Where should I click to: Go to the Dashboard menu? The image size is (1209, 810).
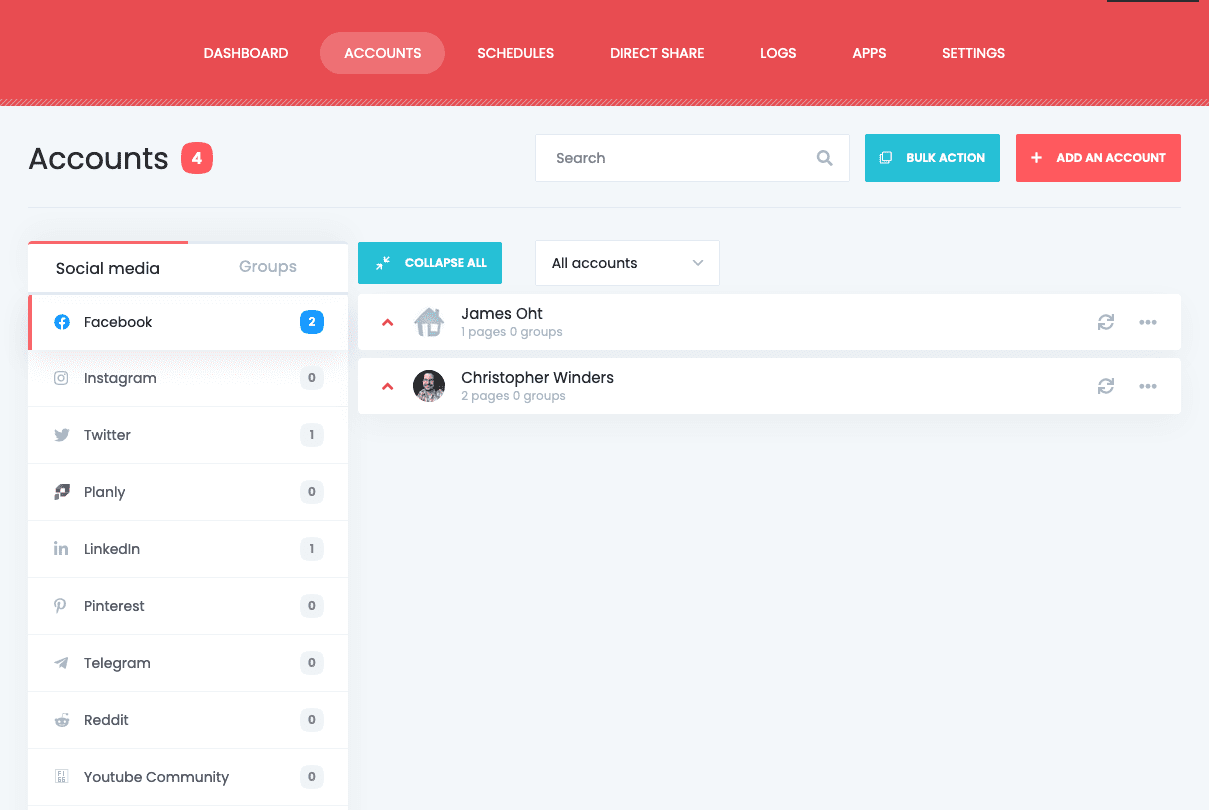point(246,53)
